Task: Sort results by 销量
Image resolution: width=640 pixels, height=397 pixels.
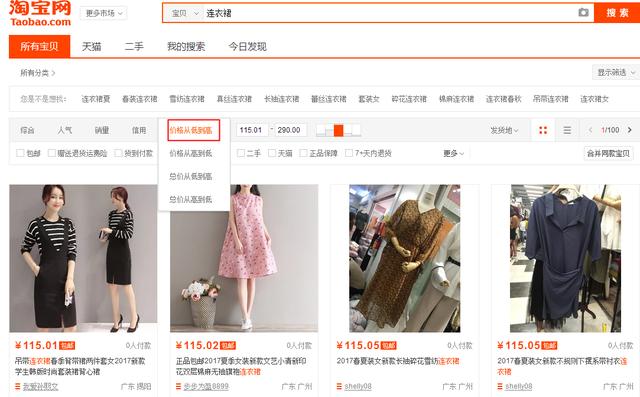Action: 102,130
